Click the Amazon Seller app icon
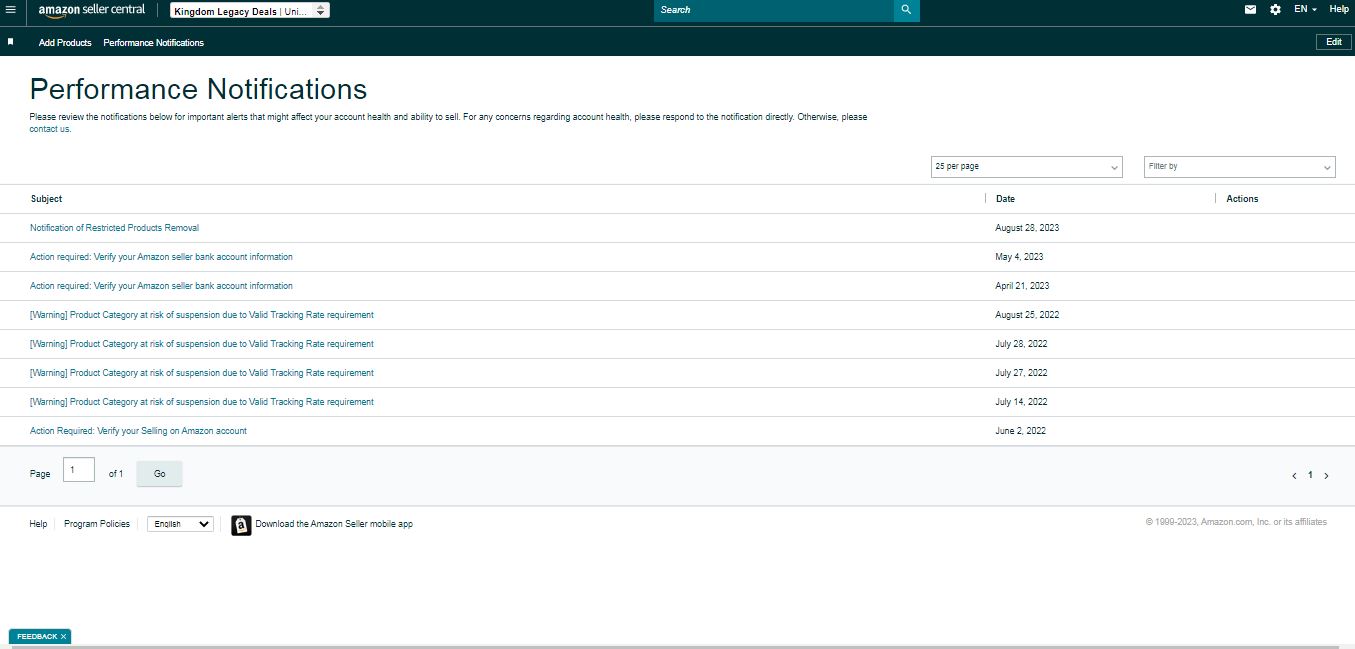This screenshot has height=649, width=1355. (x=241, y=525)
